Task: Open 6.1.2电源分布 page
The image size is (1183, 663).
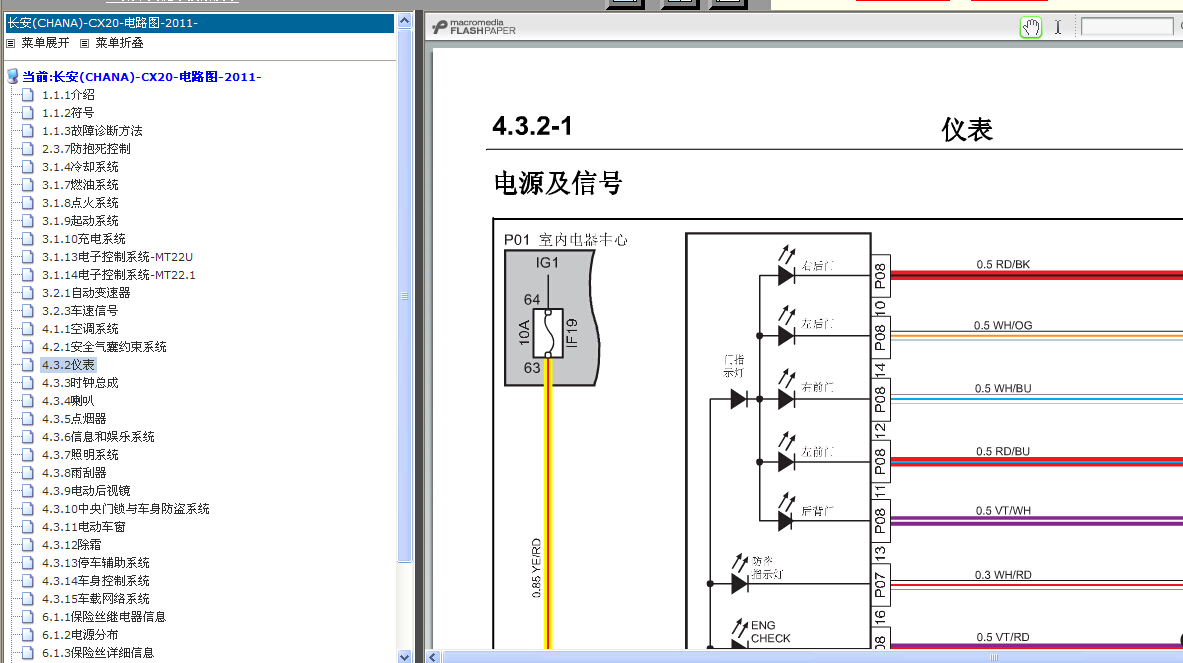Action: pyautogui.click(x=80, y=635)
